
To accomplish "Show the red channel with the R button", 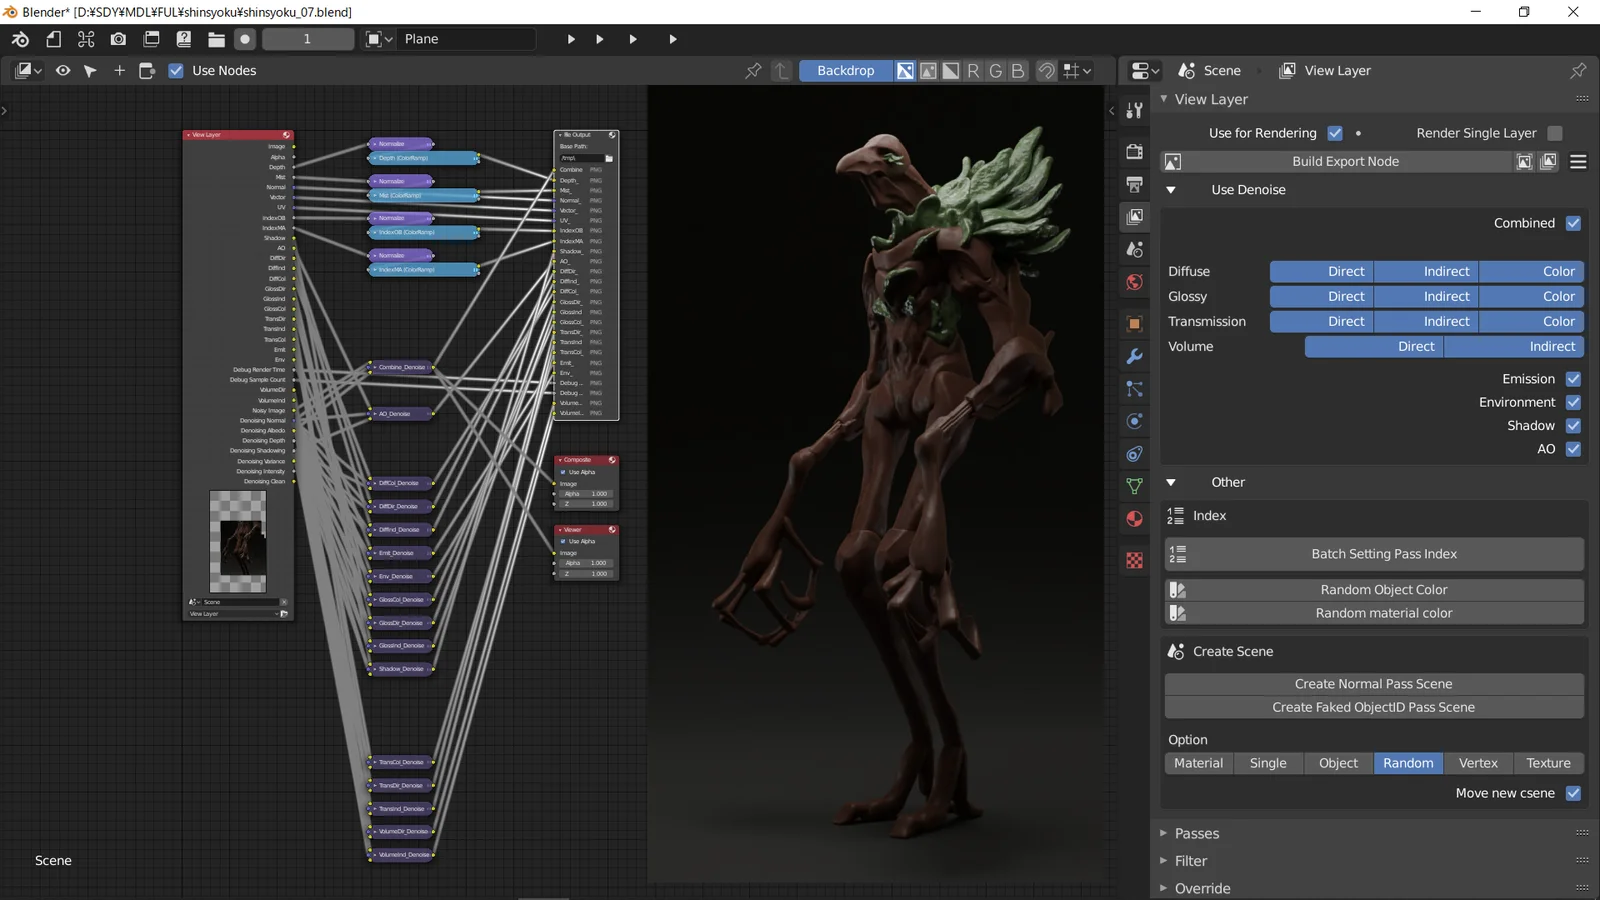I will coord(973,70).
